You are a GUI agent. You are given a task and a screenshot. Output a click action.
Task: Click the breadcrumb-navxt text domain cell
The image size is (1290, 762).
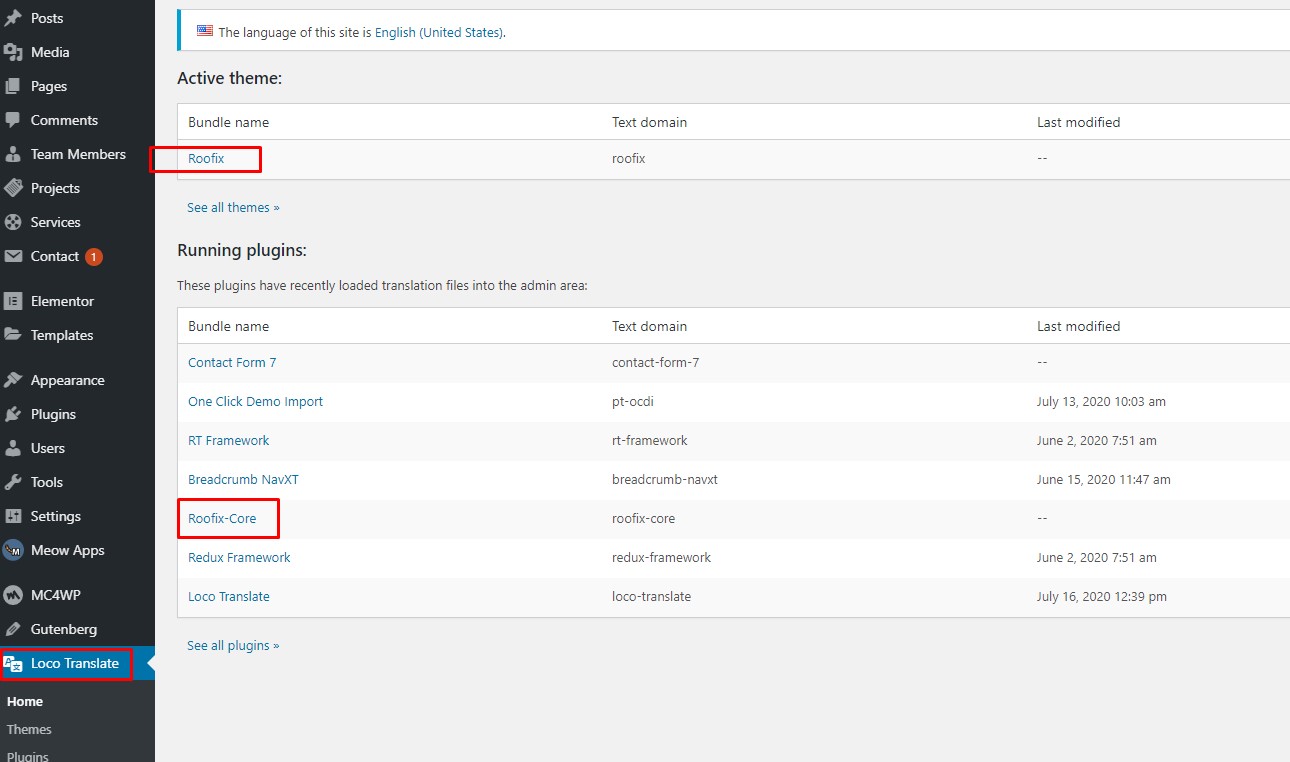point(665,479)
